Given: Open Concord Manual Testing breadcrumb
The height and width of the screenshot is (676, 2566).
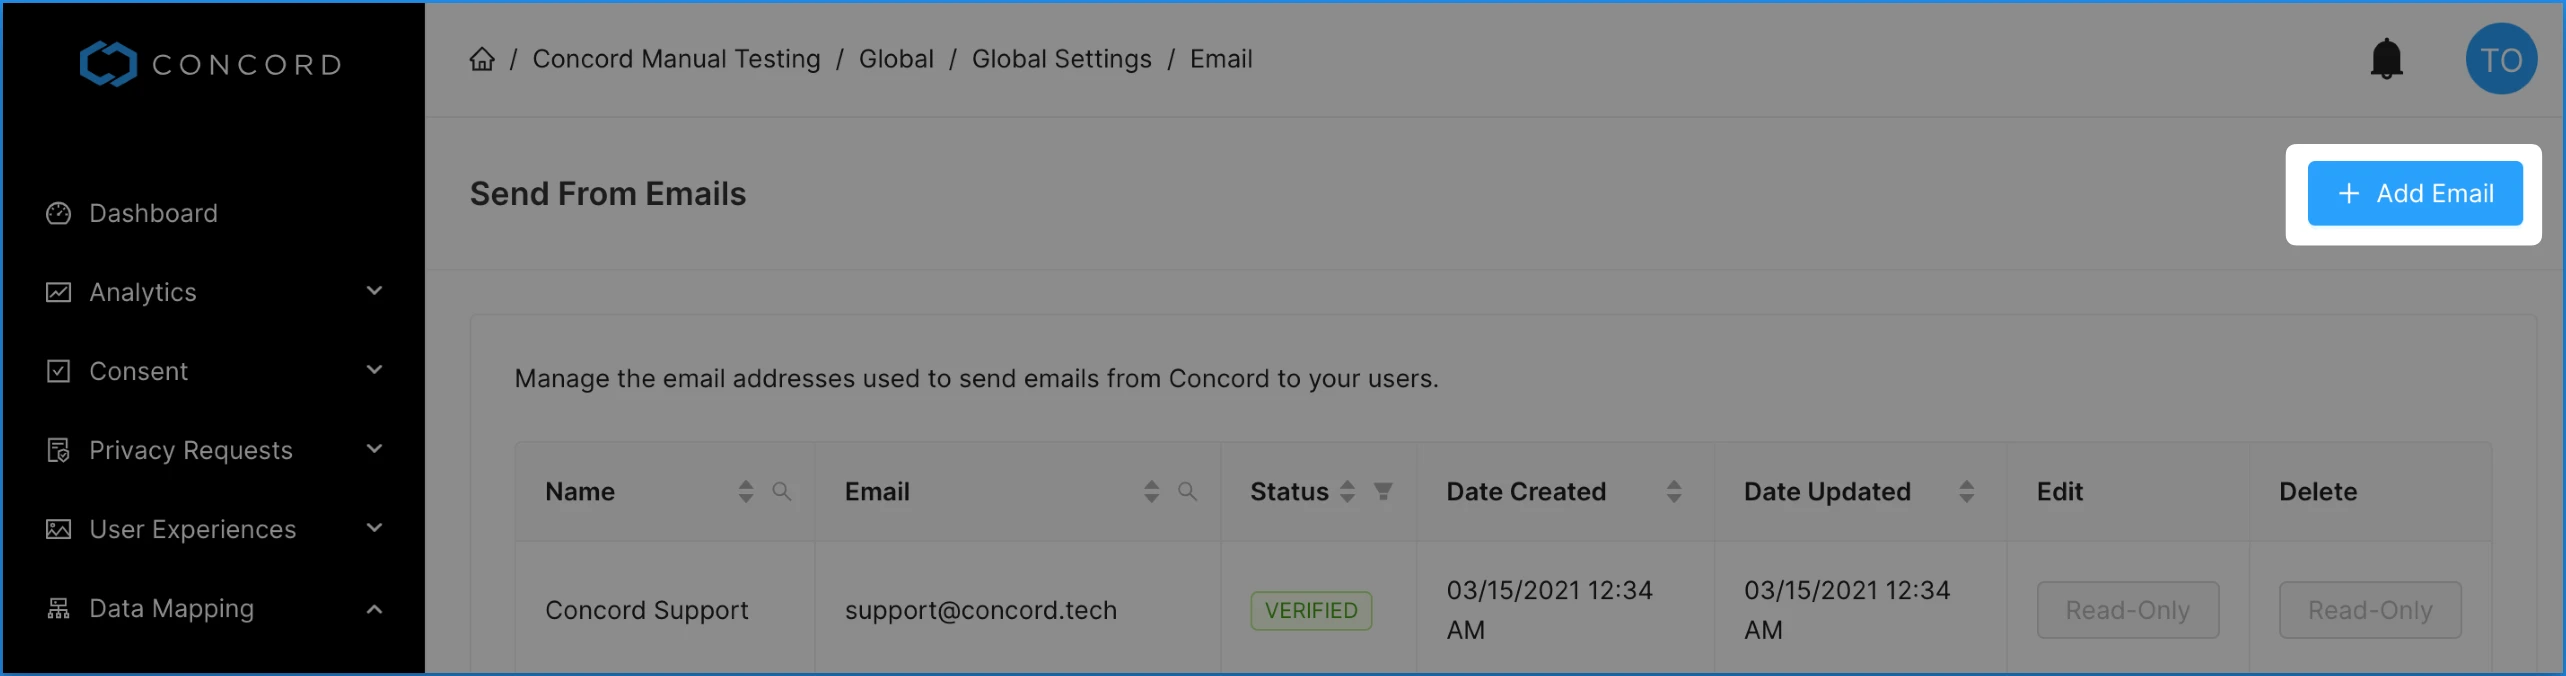Looking at the screenshot, I should click(x=676, y=59).
